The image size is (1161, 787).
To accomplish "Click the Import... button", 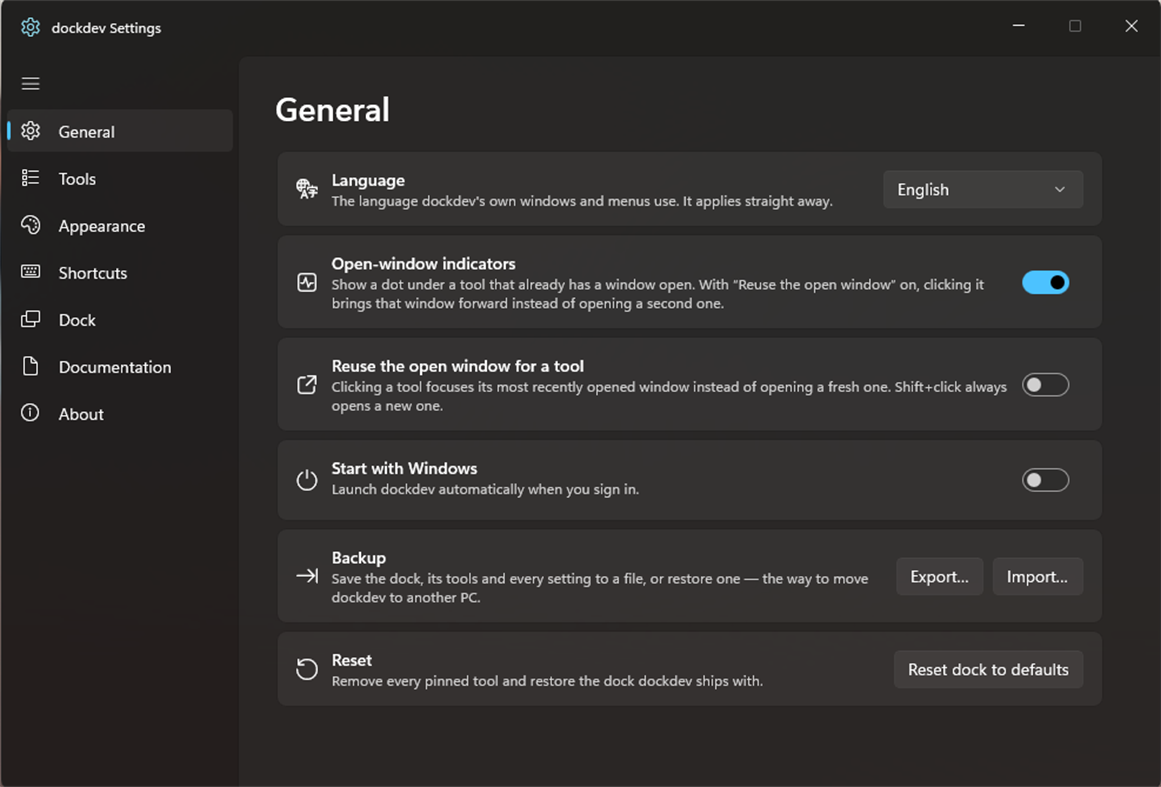I will point(1037,576).
